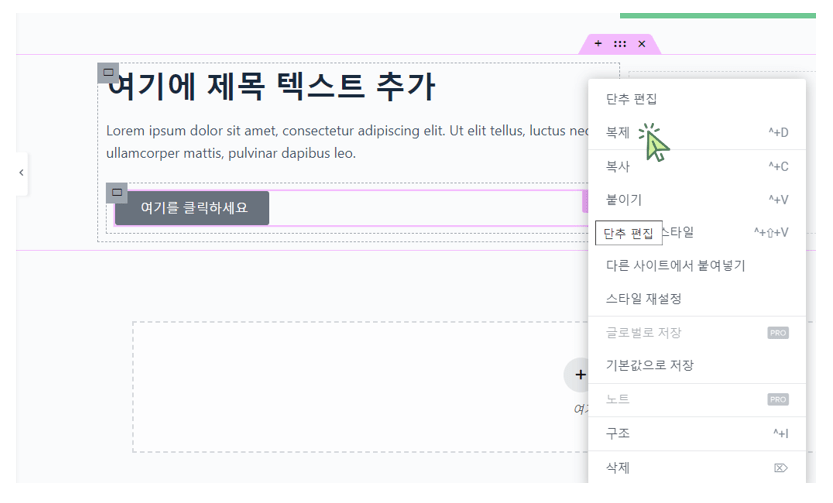The image size is (833, 503).
Task: Select the heading container handle icon
Action: click(108, 73)
